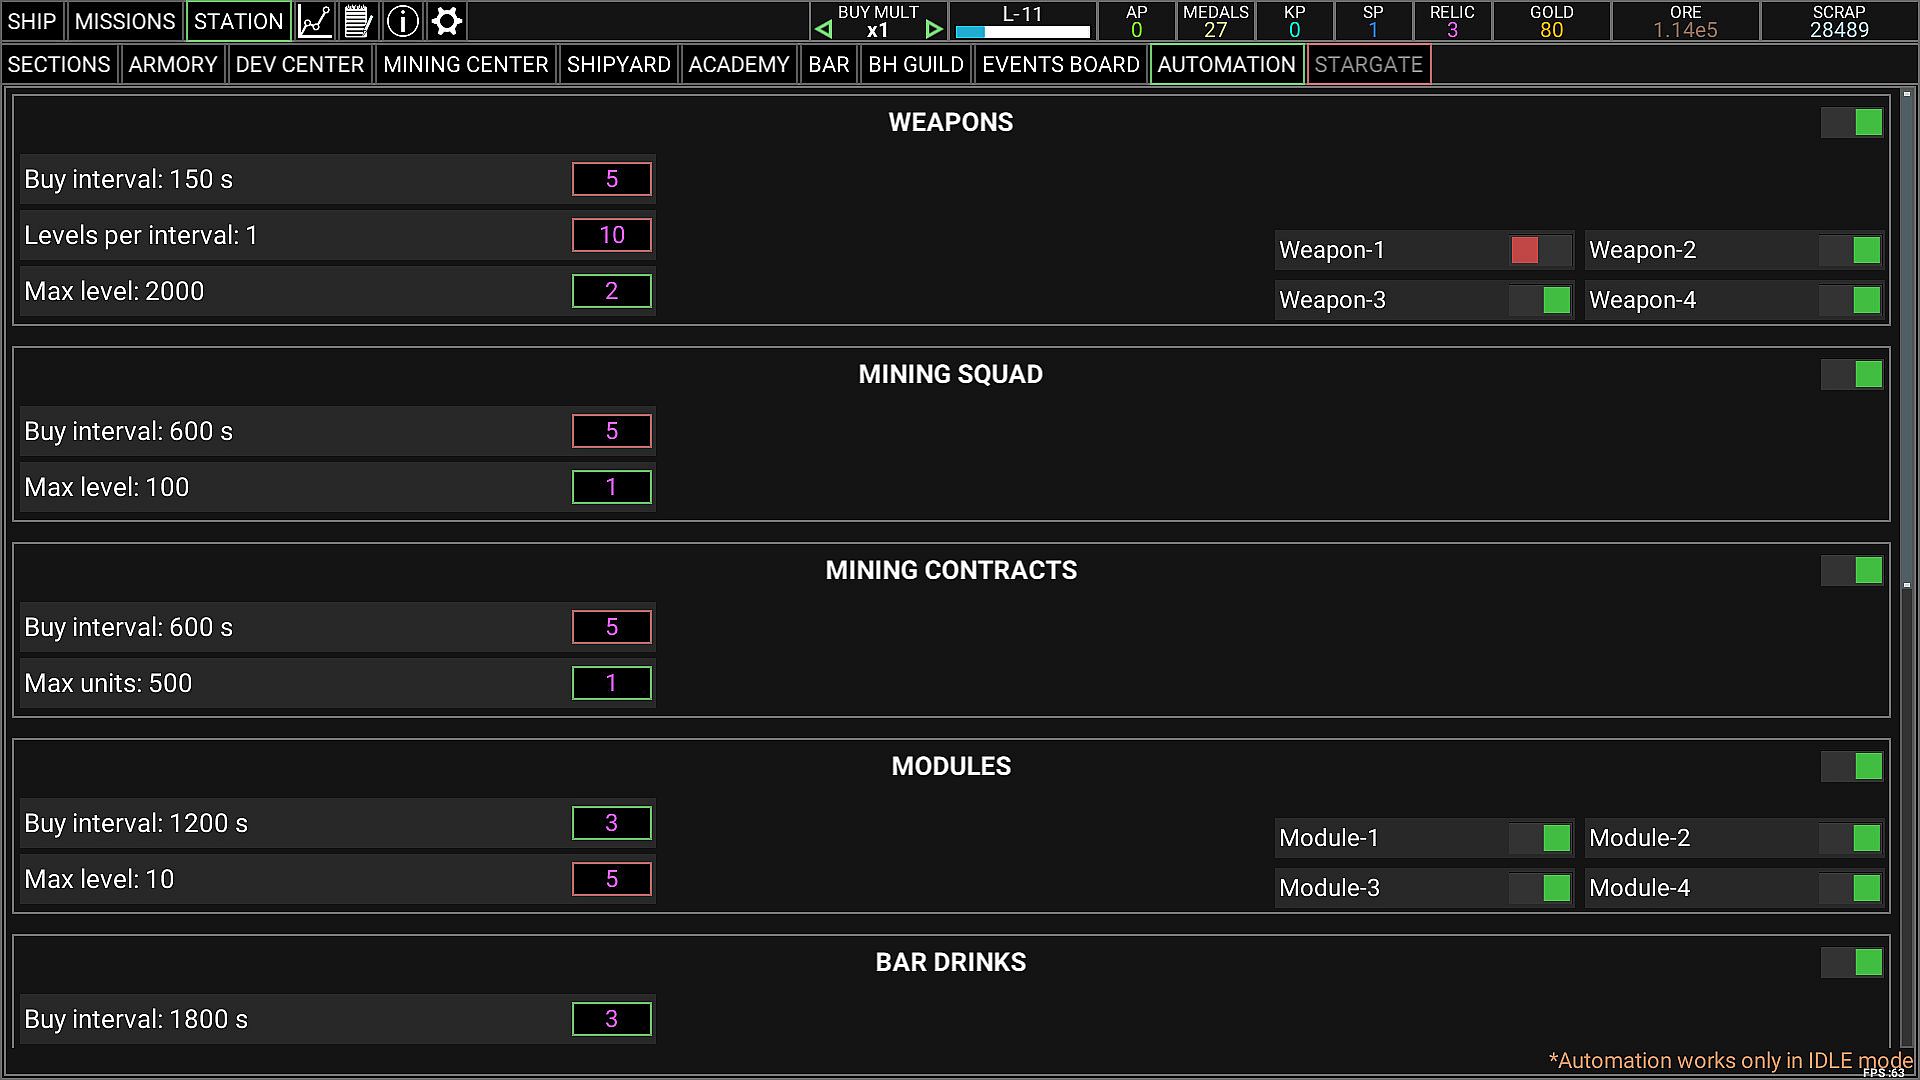The height and width of the screenshot is (1080, 1920).
Task: Turn off Mining Squad automation switch
Action: (1852, 374)
